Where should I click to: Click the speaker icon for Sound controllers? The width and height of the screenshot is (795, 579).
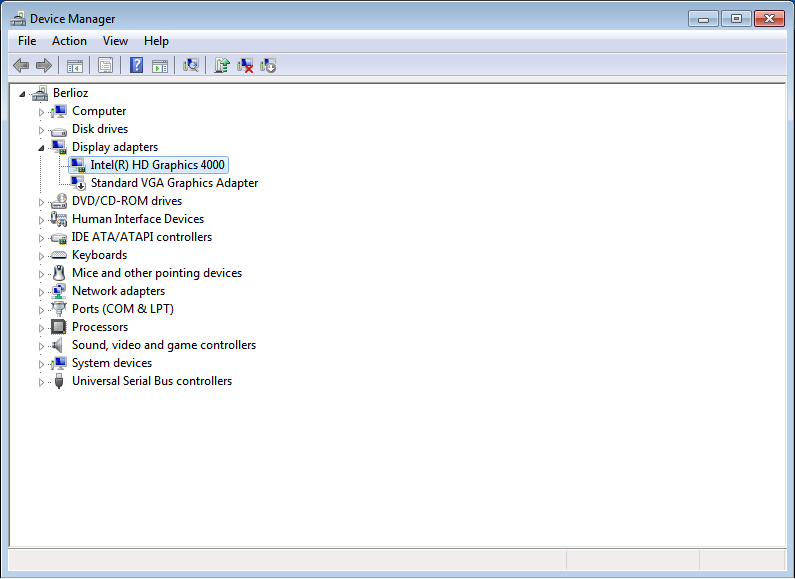[x=57, y=345]
